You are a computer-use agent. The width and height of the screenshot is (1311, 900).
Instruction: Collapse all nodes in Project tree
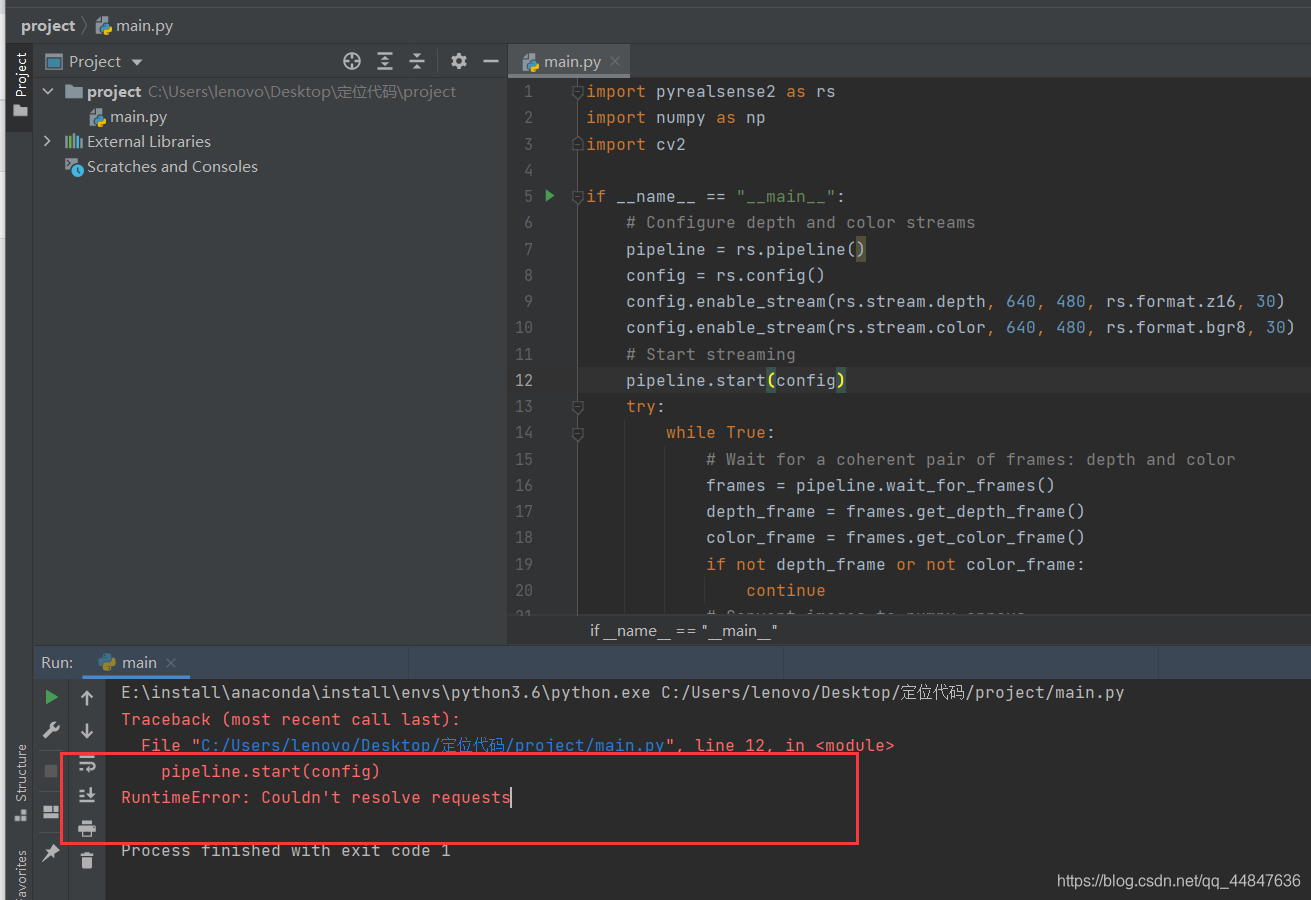[x=417, y=61]
